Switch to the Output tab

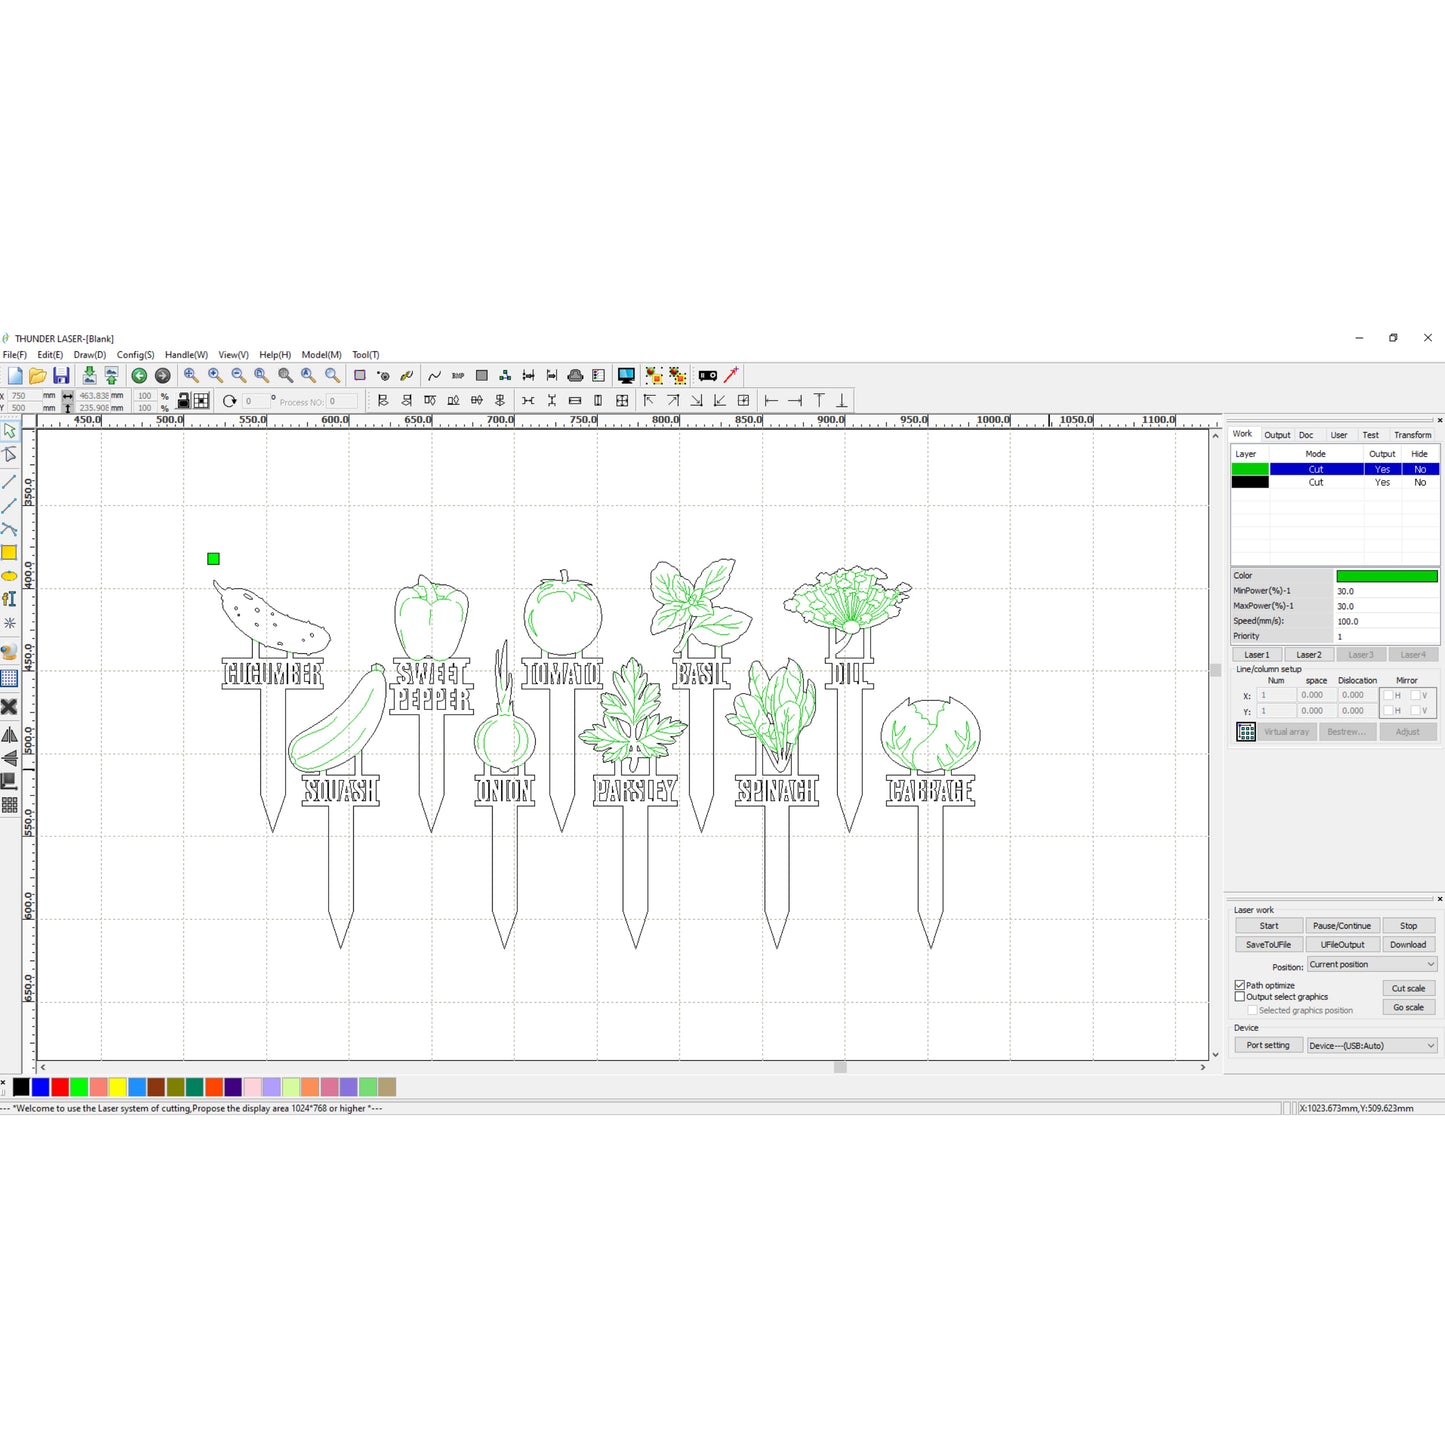coord(1277,434)
